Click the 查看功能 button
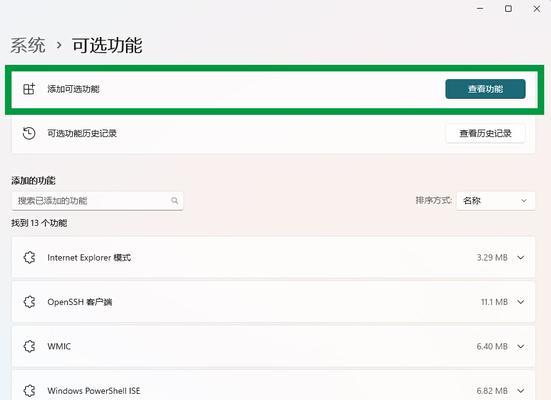The height and width of the screenshot is (400, 551). (485, 89)
